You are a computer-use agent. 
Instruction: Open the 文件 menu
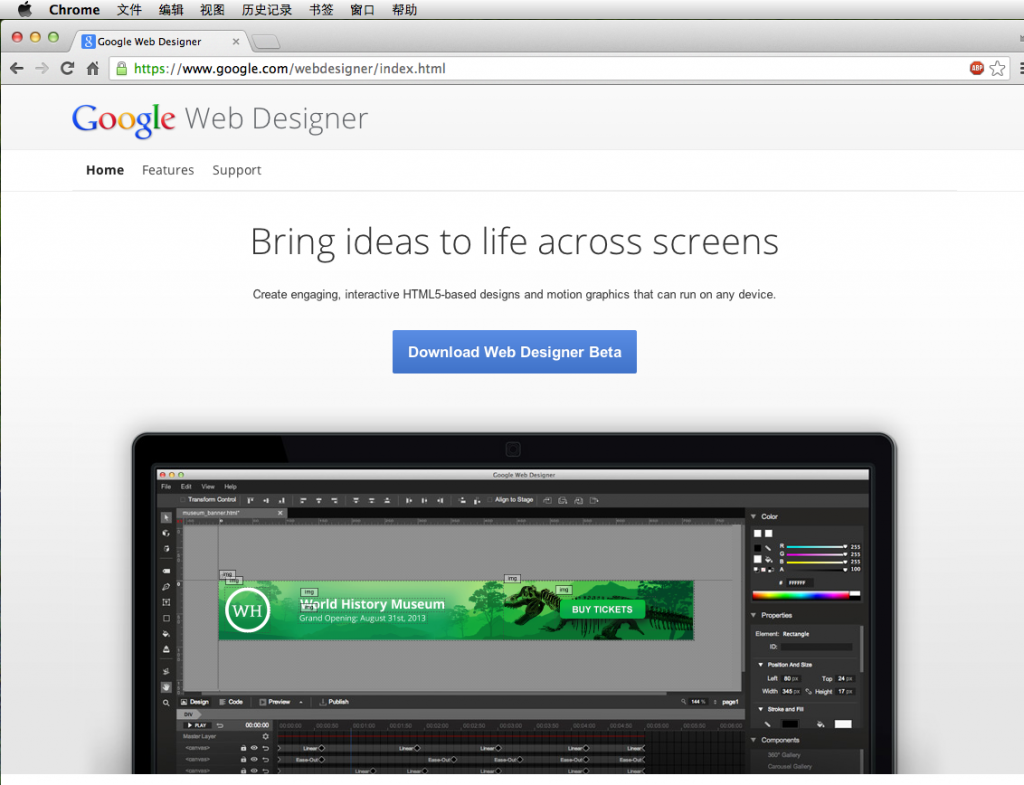coord(129,10)
